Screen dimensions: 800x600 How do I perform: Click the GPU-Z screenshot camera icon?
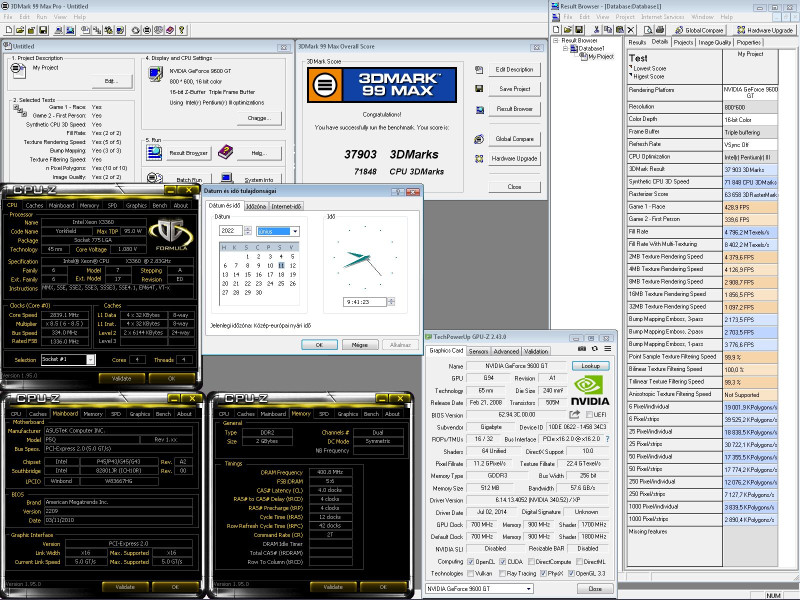pos(582,349)
